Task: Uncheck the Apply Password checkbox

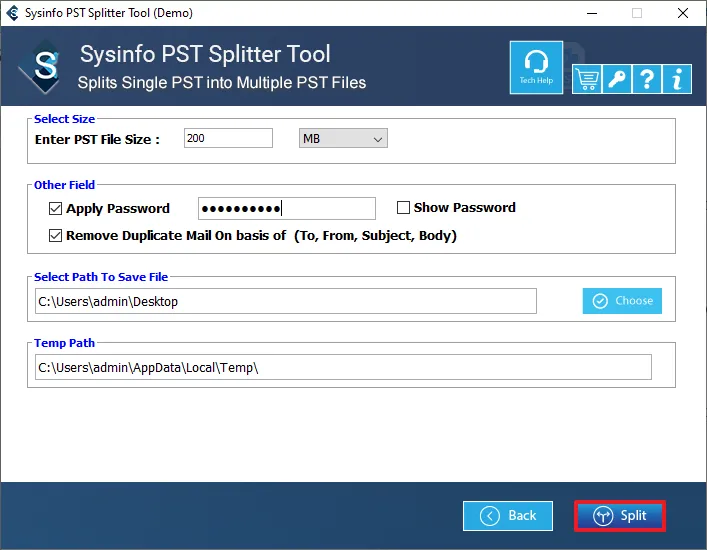Action: coord(56,209)
